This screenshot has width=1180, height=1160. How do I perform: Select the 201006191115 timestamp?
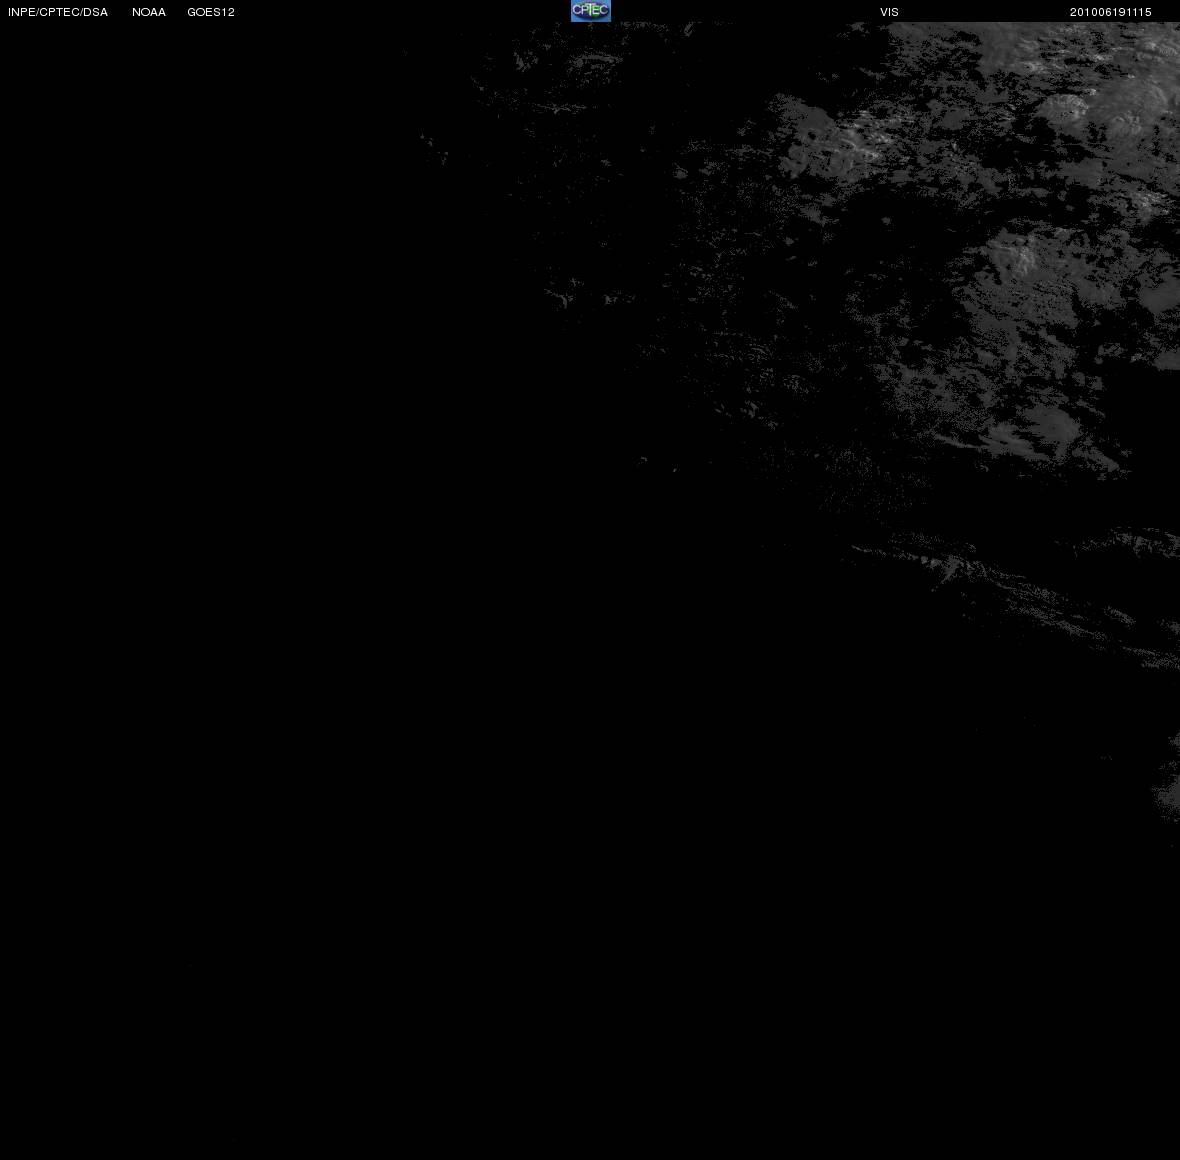click(1111, 12)
